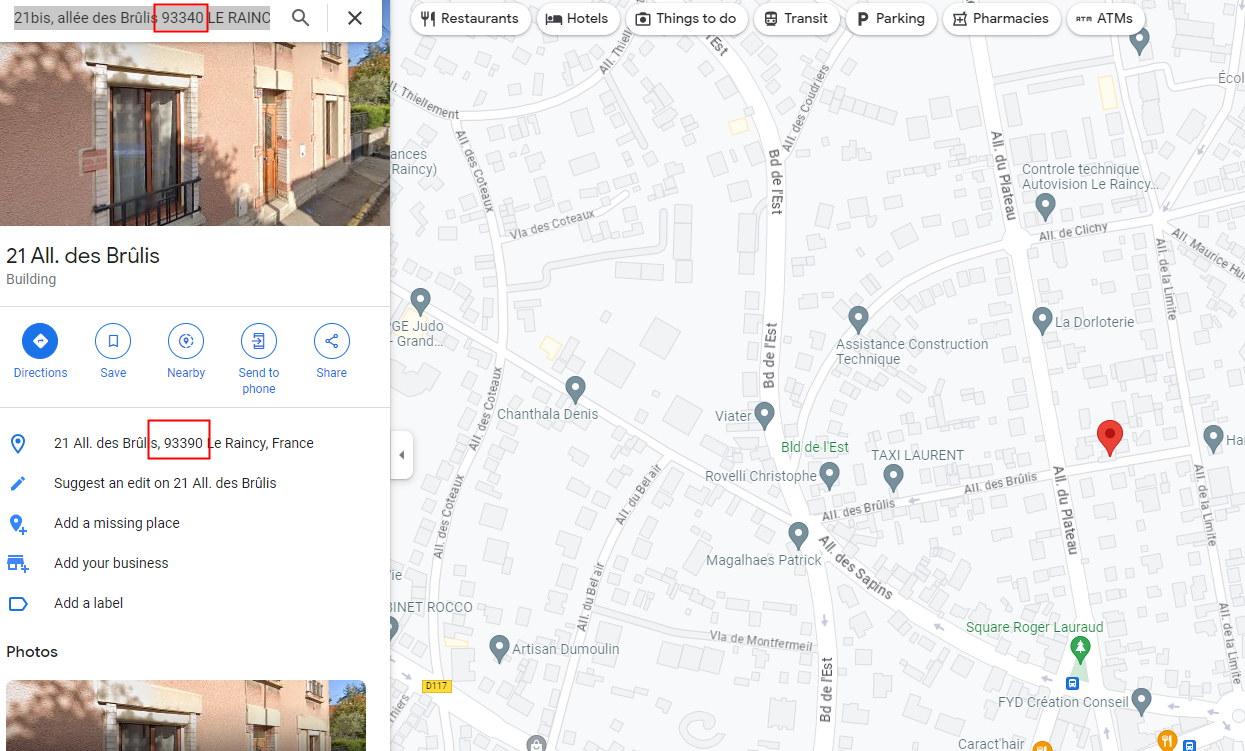This screenshot has height=751, width=1245.
Task: Clear the search with the X icon
Action: tap(355, 18)
